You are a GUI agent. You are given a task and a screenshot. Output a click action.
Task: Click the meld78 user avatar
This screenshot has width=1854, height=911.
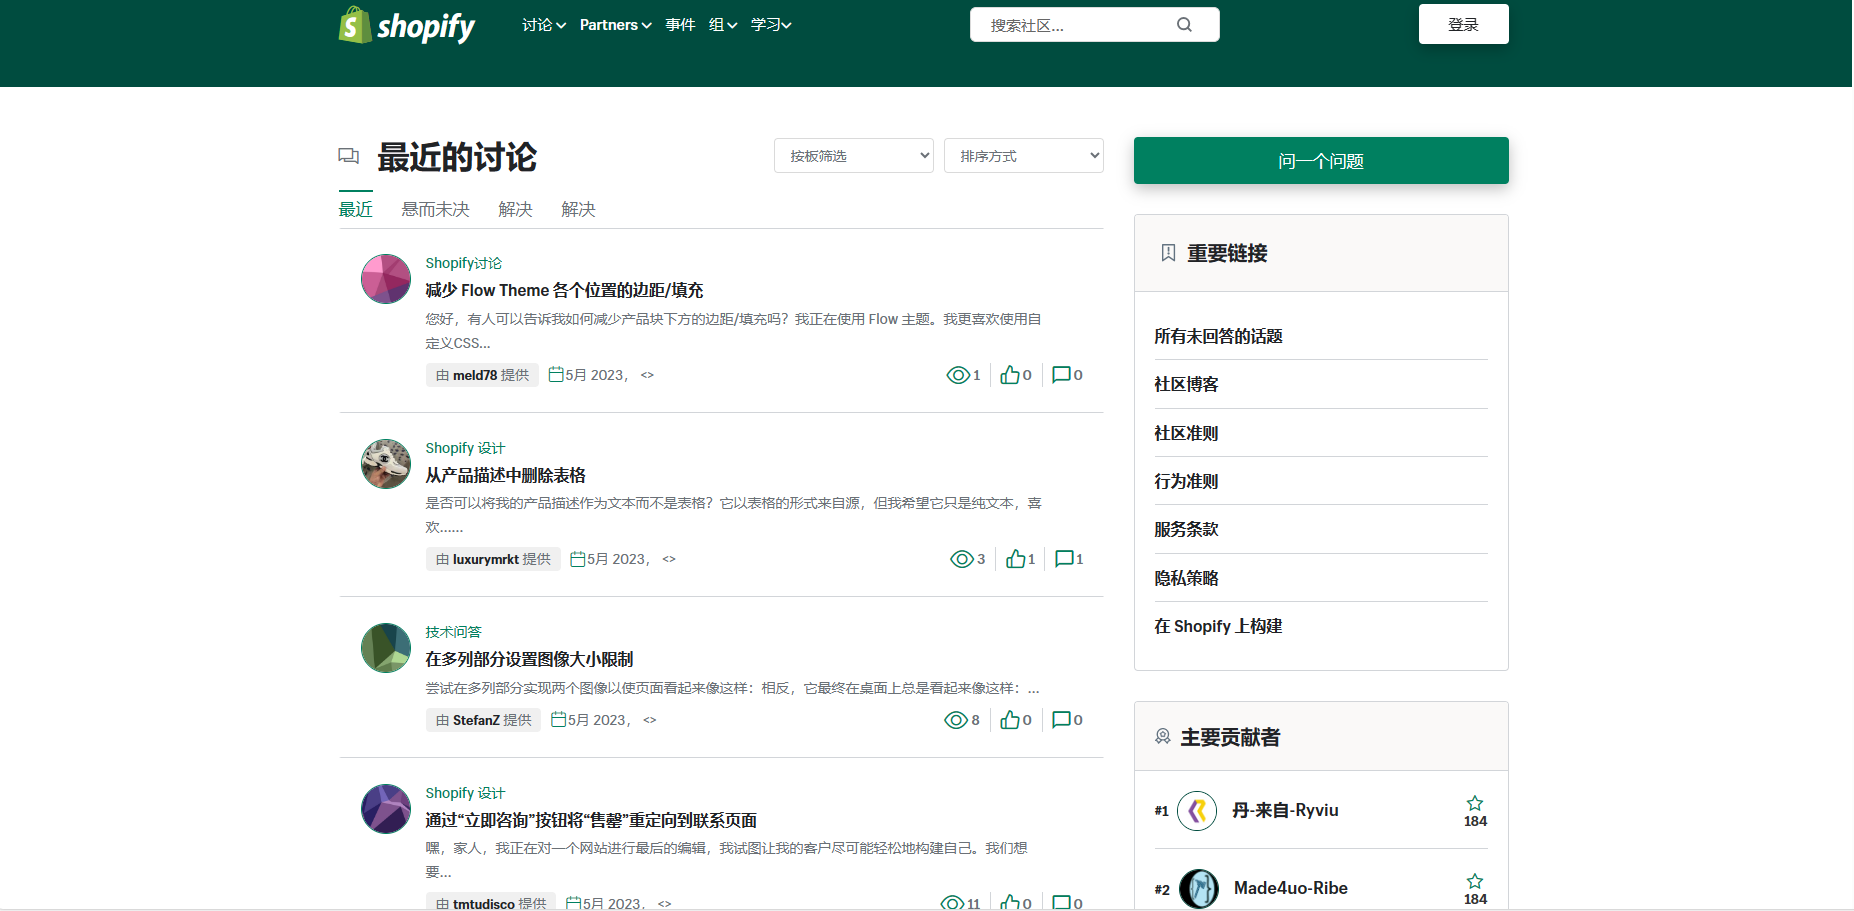coord(386,279)
